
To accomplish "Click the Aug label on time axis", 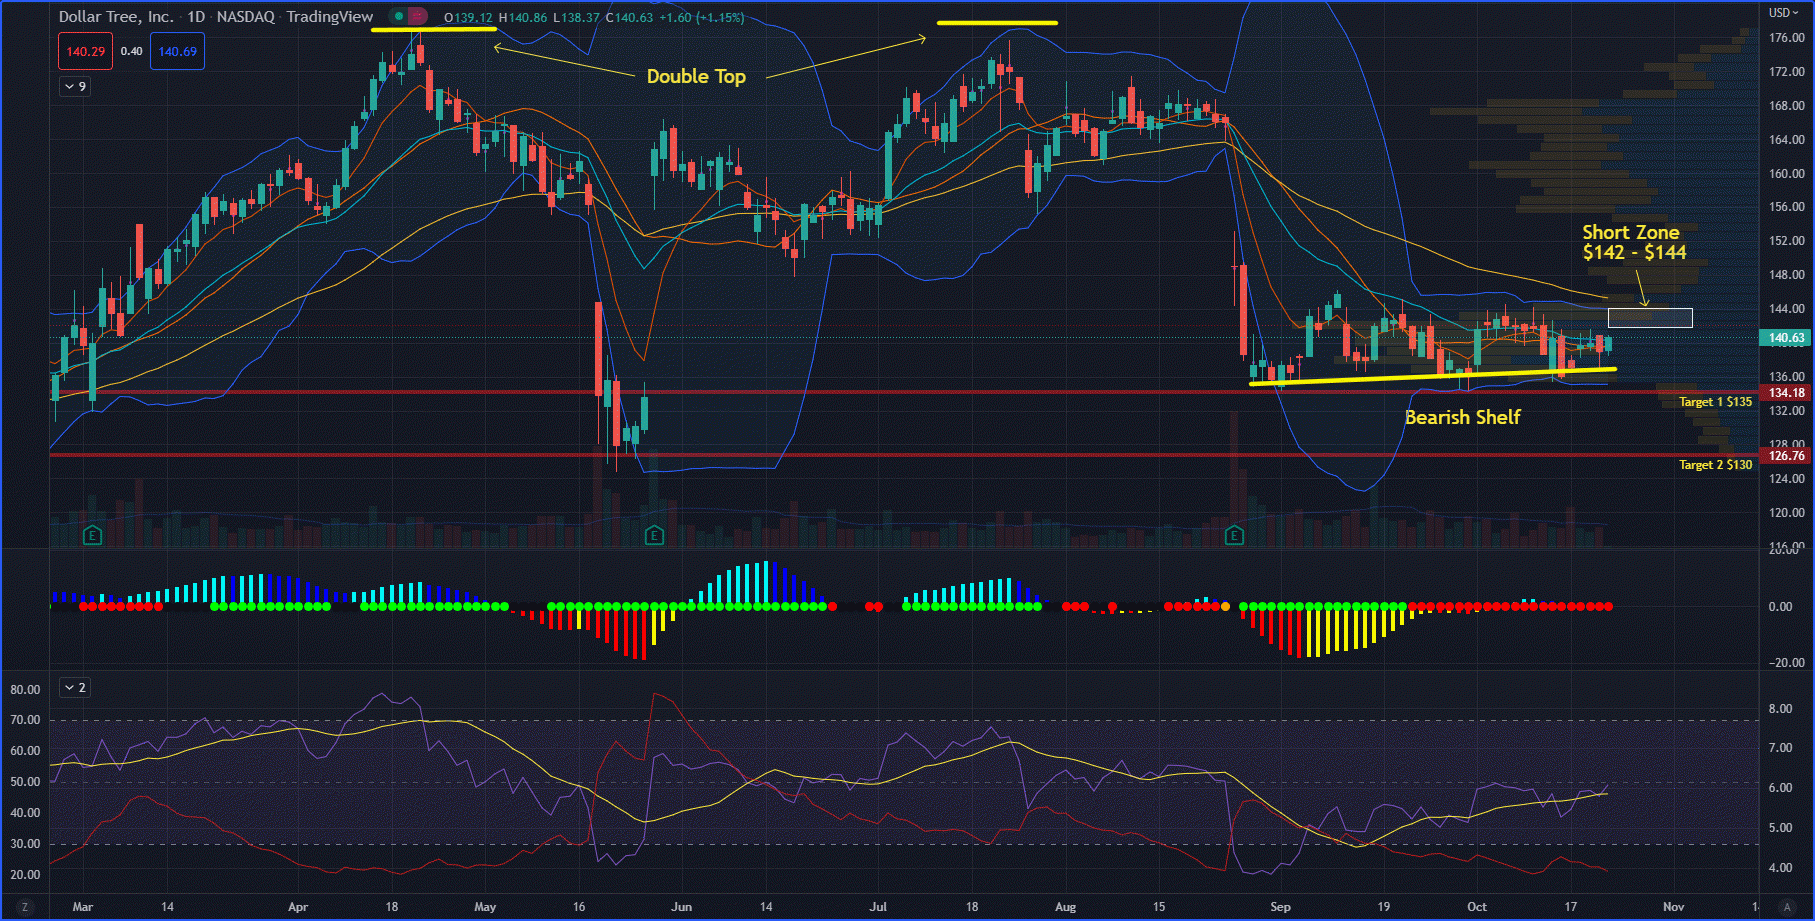I will [1066, 907].
